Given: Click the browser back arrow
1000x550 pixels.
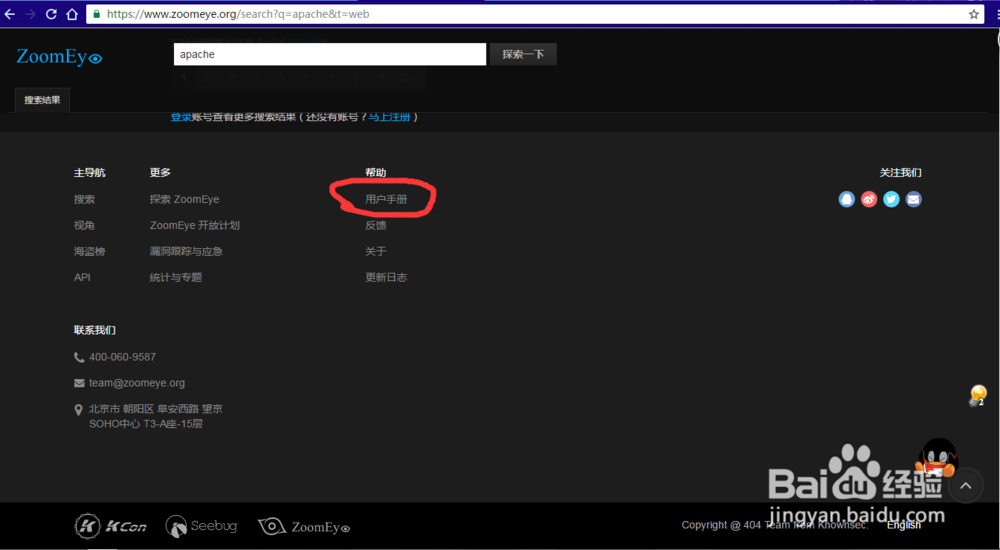Looking at the screenshot, I should [x=10, y=14].
